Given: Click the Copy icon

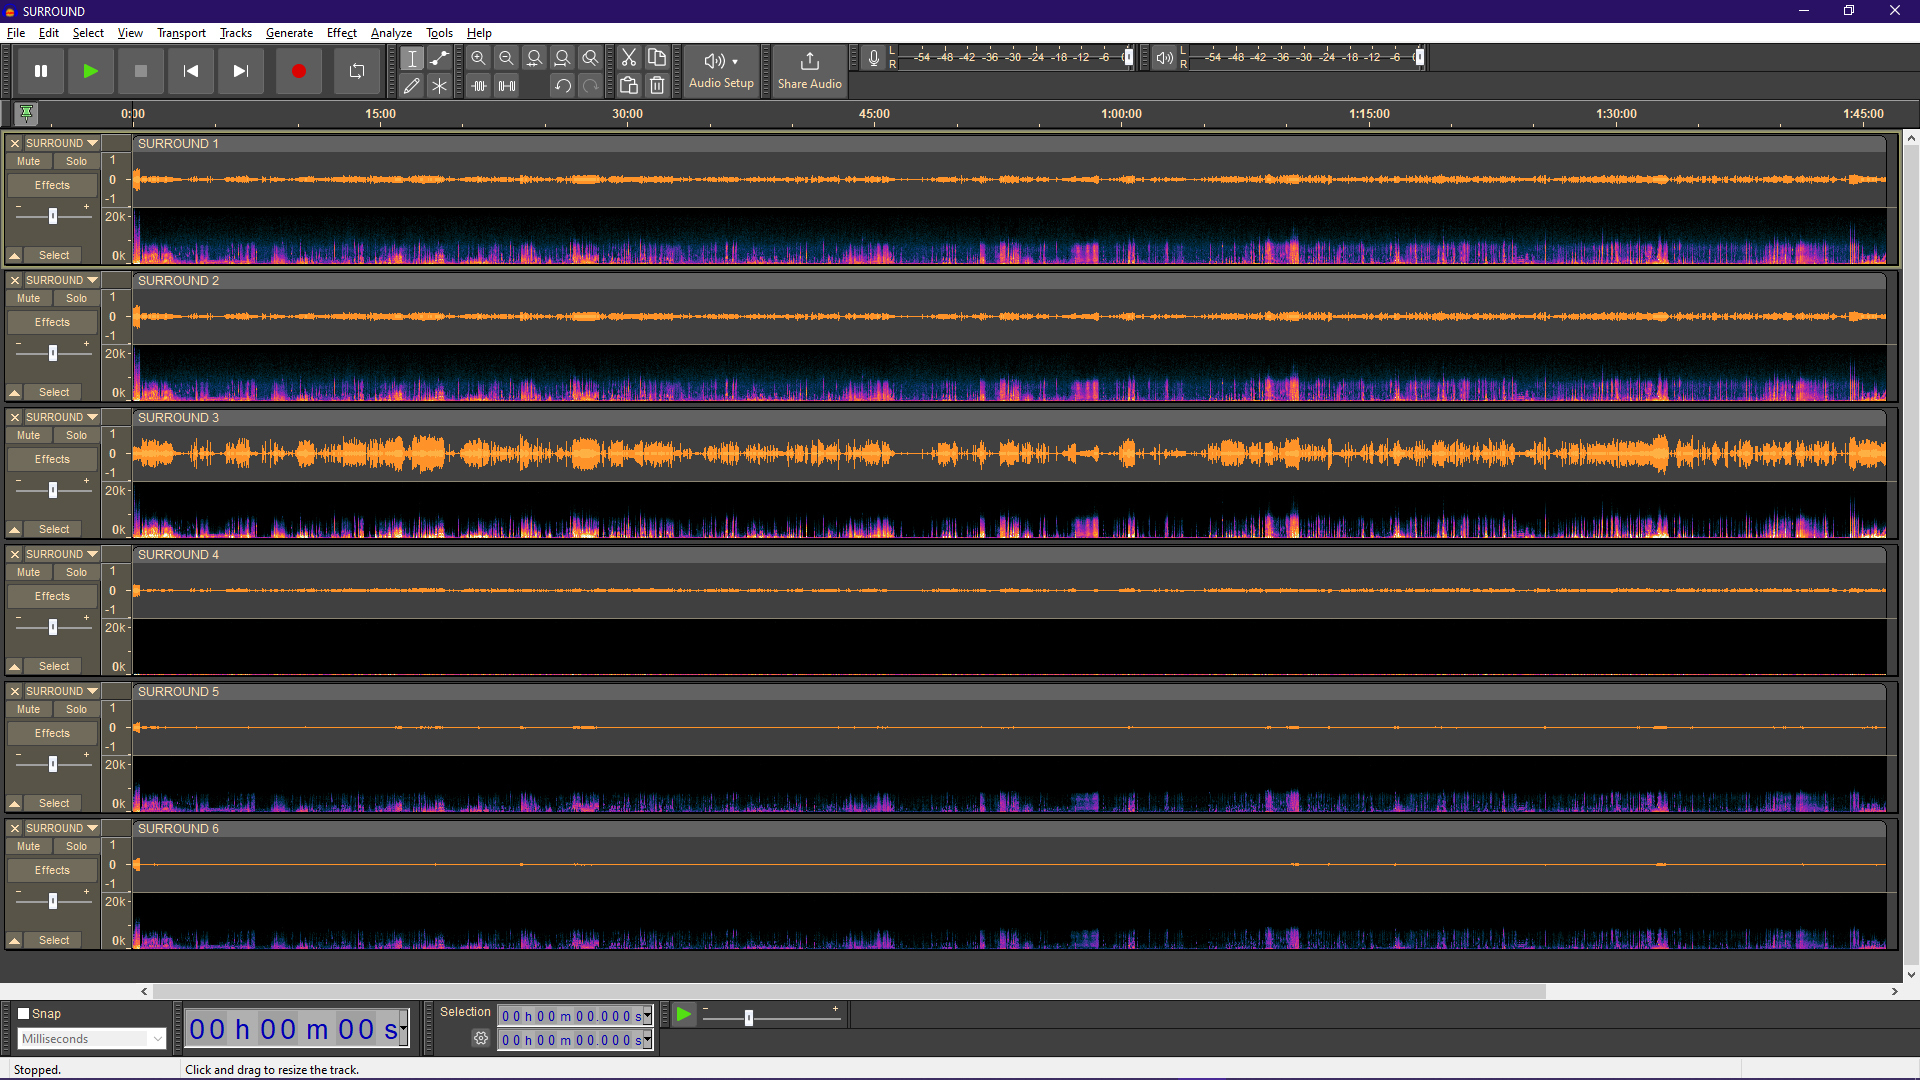Looking at the screenshot, I should click(x=657, y=58).
